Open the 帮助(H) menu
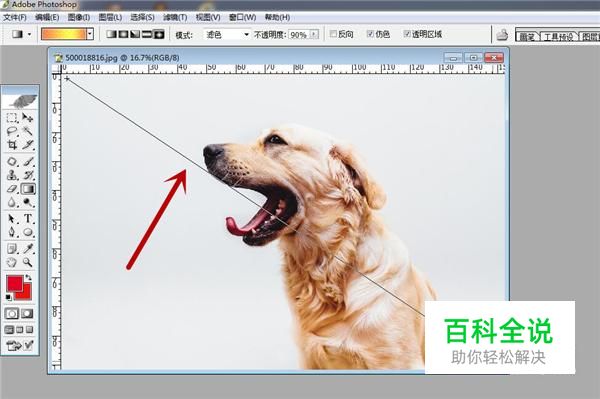 277,18
